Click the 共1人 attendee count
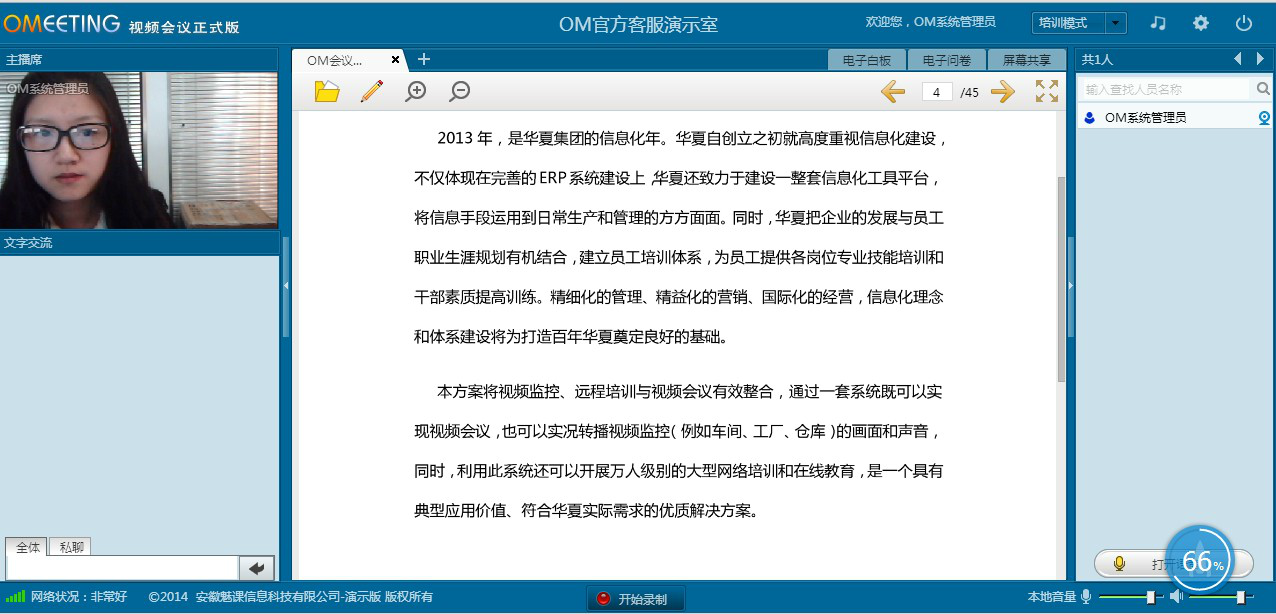The width and height of the screenshot is (1276, 614). [1098, 60]
